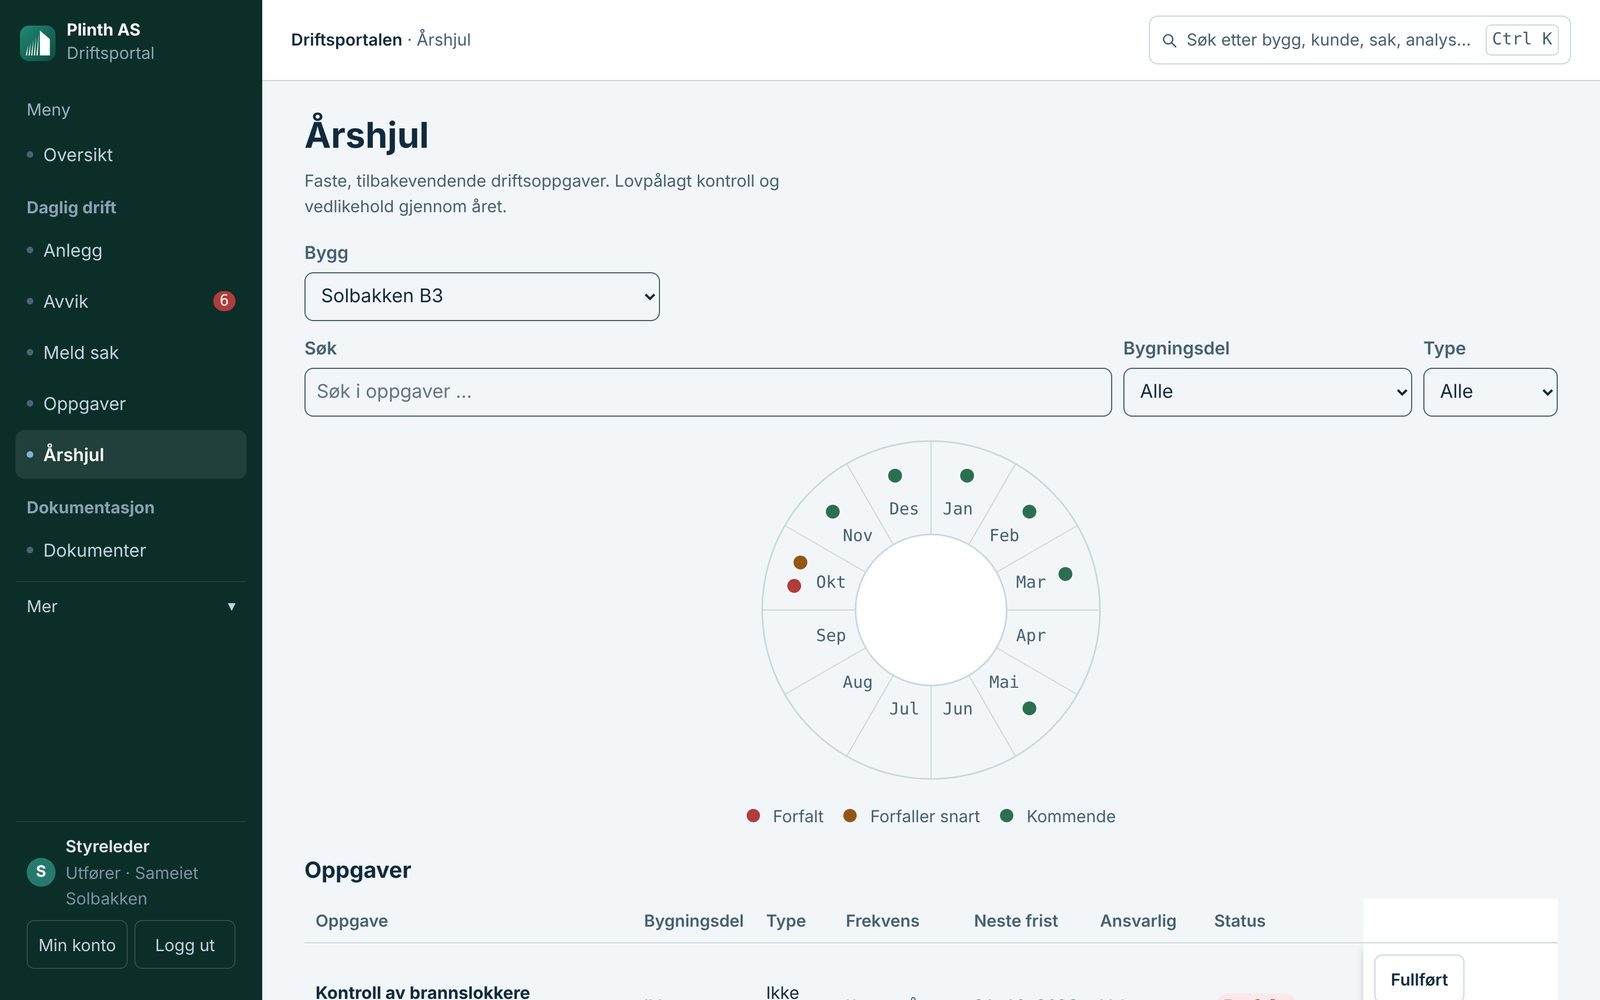Open the Bygningsdel filter dropdown
Screen dimensions: 1600x1000
coord(1267,392)
